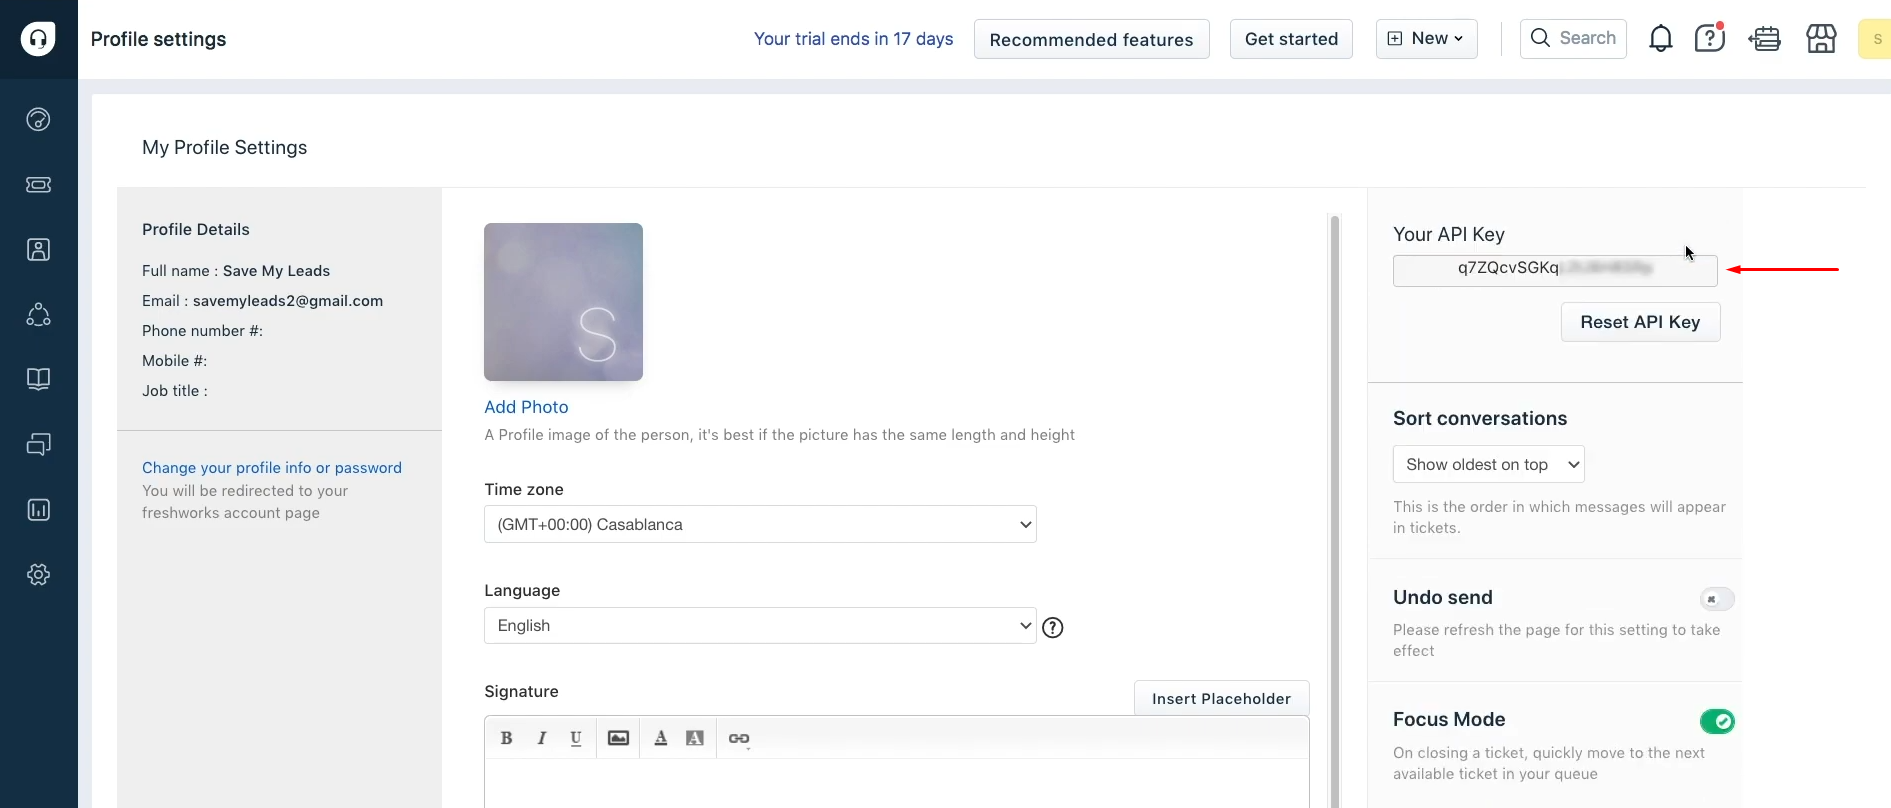Image resolution: width=1891 pixels, height=808 pixels.
Task: Open the Sort conversations dropdown
Action: (x=1488, y=464)
